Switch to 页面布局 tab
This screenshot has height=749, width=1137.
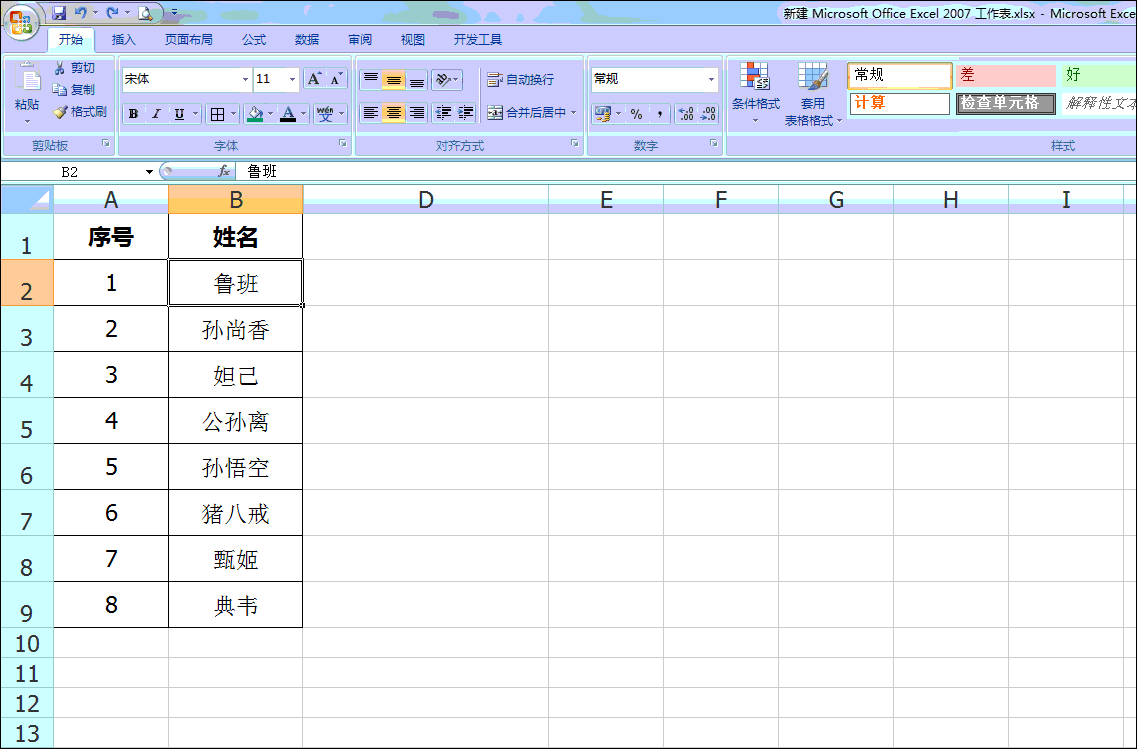coord(189,40)
